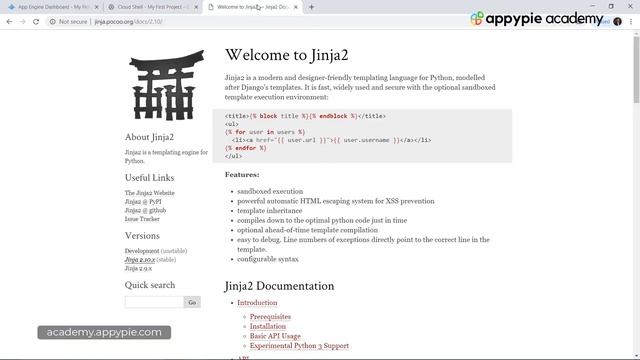
Task: Open the Not secure site info icon
Action: click(52, 22)
